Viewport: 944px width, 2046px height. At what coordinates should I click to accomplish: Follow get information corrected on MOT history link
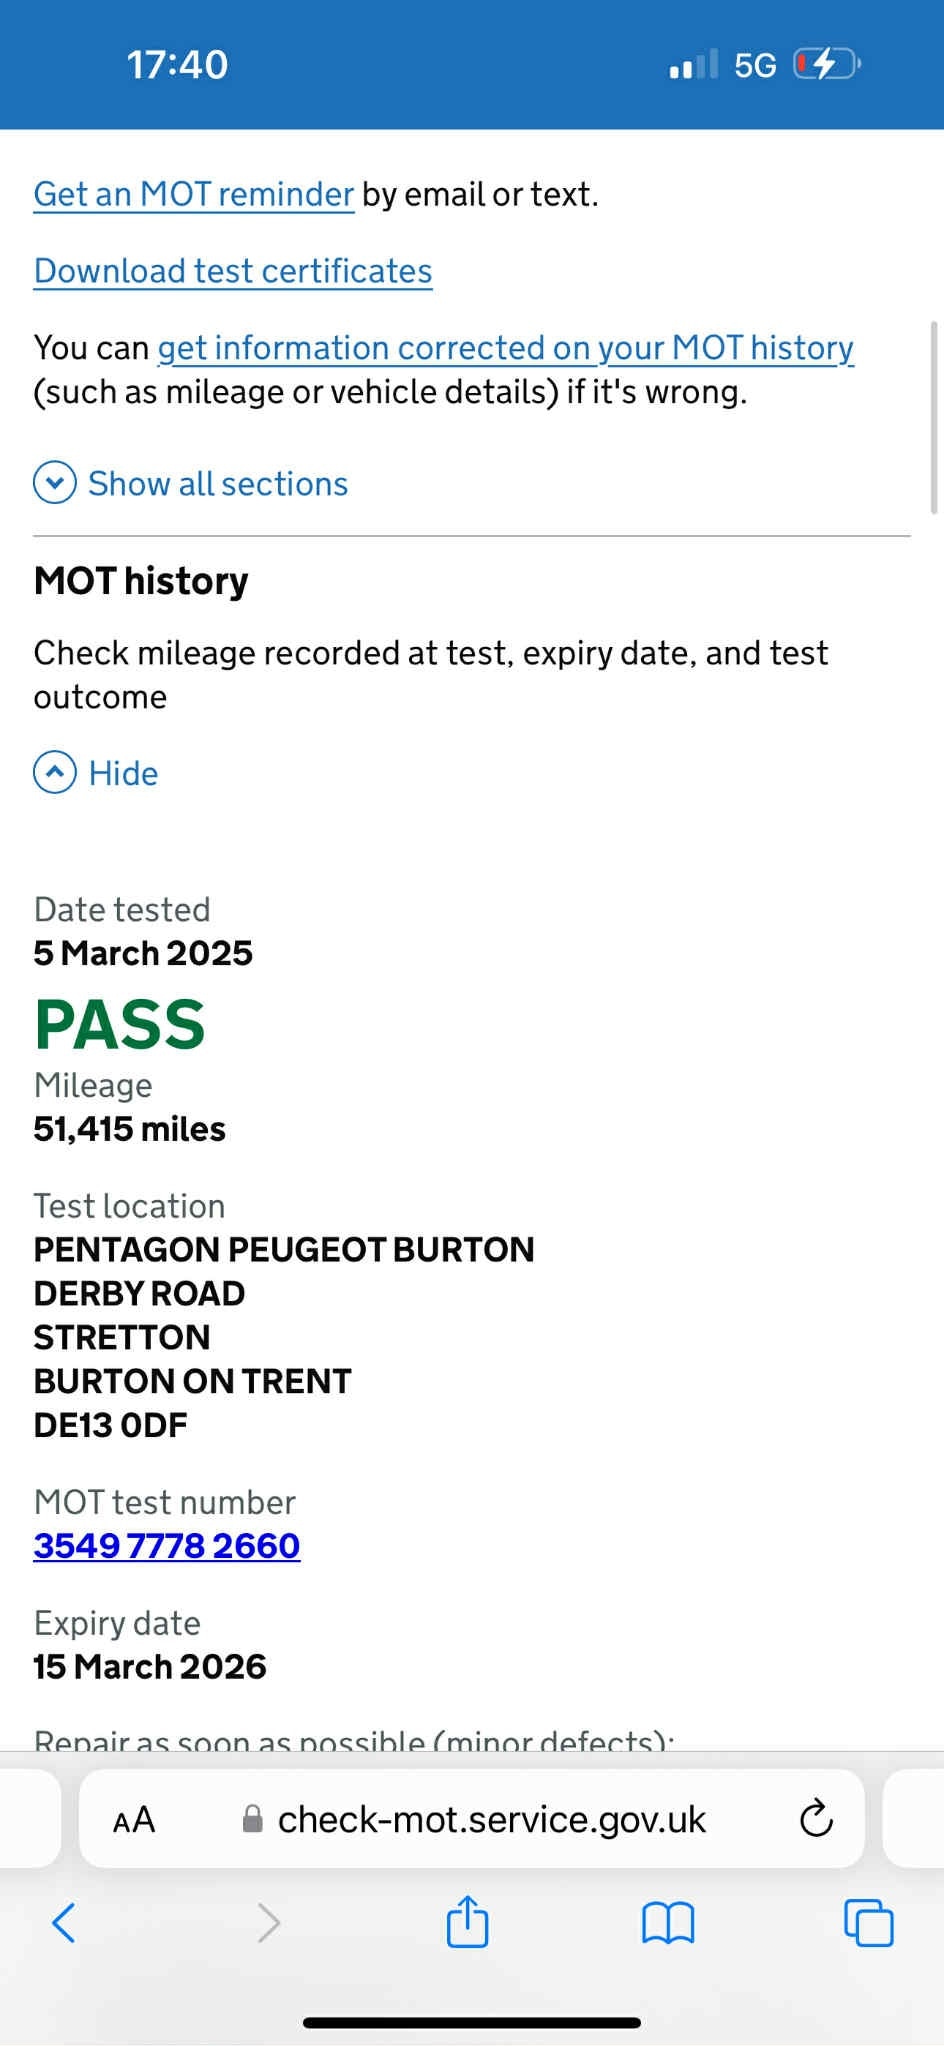tap(505, 348)
